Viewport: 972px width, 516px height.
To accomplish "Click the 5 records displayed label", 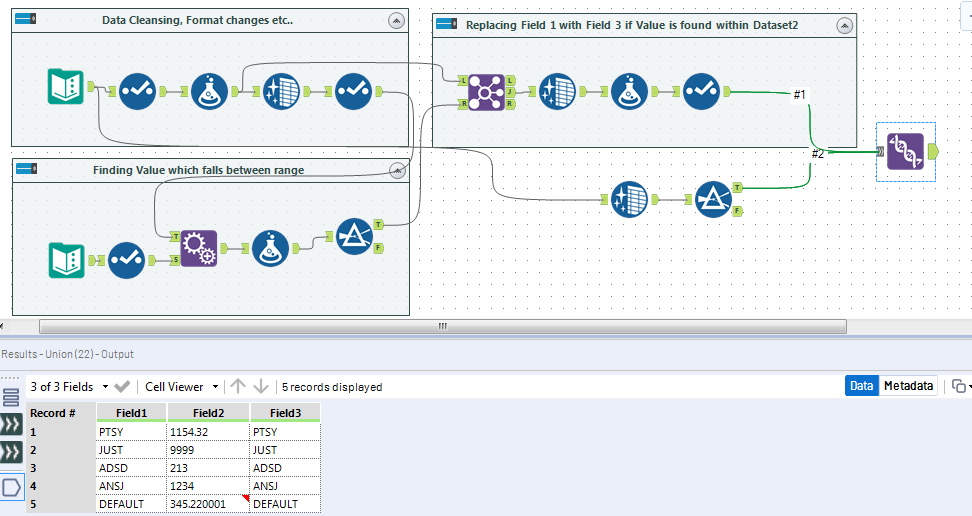I will tap(332, 387).
